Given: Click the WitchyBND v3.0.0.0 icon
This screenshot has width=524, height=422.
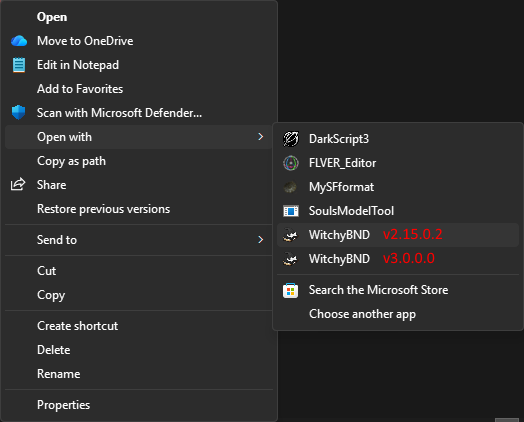Looking at the screenshot, I should click(x=290, y=259).
